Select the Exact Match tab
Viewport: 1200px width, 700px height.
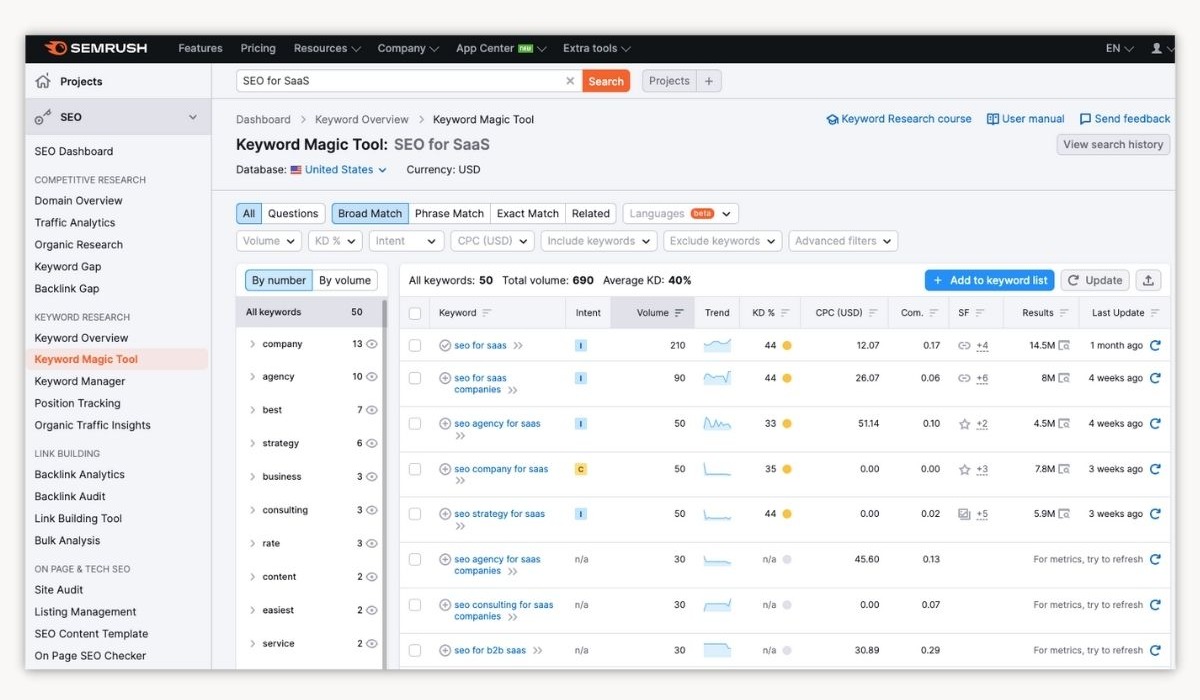coord(528,213)
